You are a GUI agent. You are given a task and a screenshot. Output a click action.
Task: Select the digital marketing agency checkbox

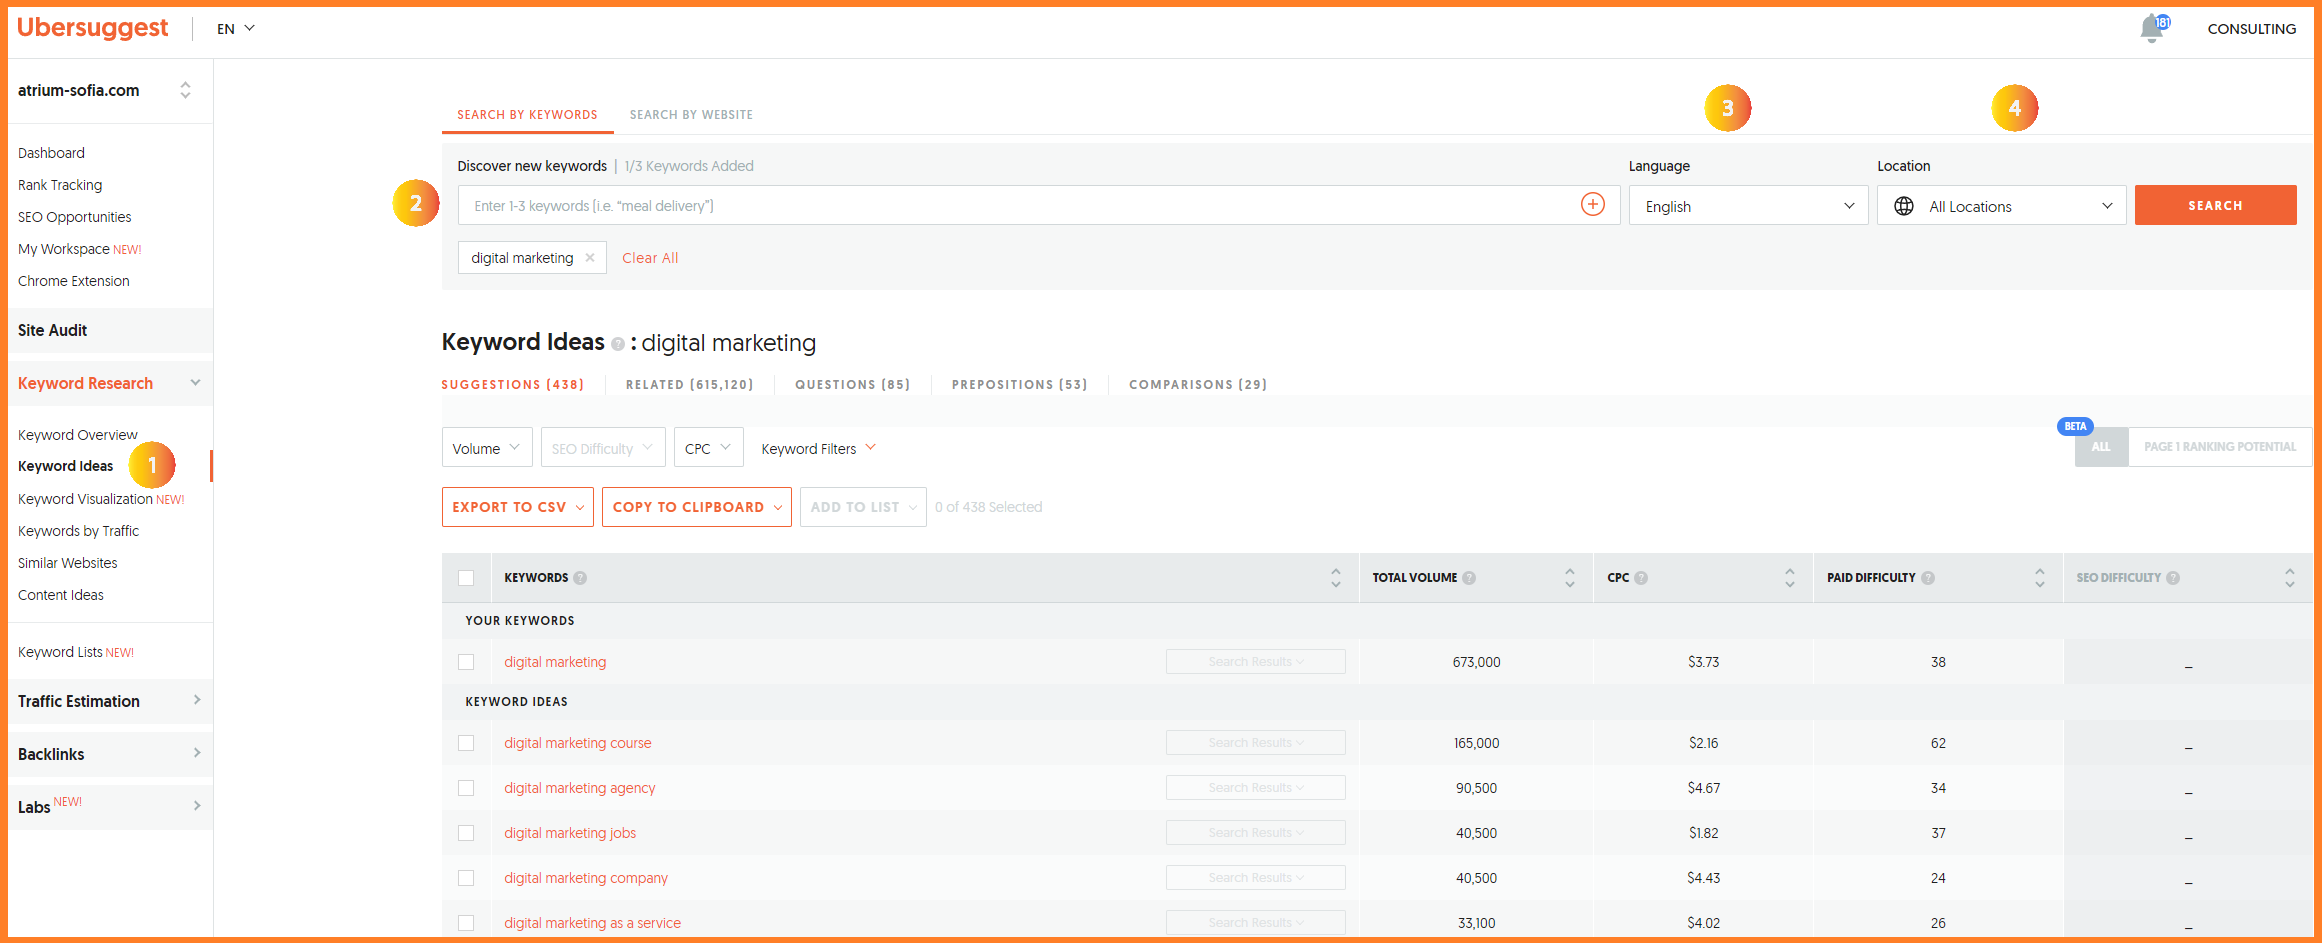pos(466,788)
